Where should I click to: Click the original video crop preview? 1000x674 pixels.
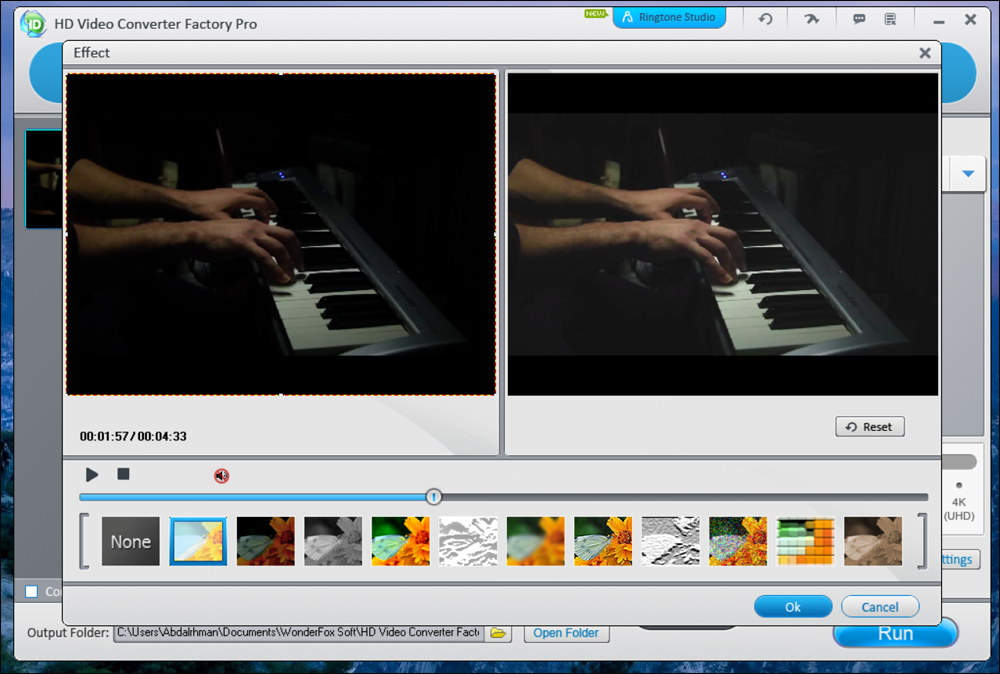281,234
